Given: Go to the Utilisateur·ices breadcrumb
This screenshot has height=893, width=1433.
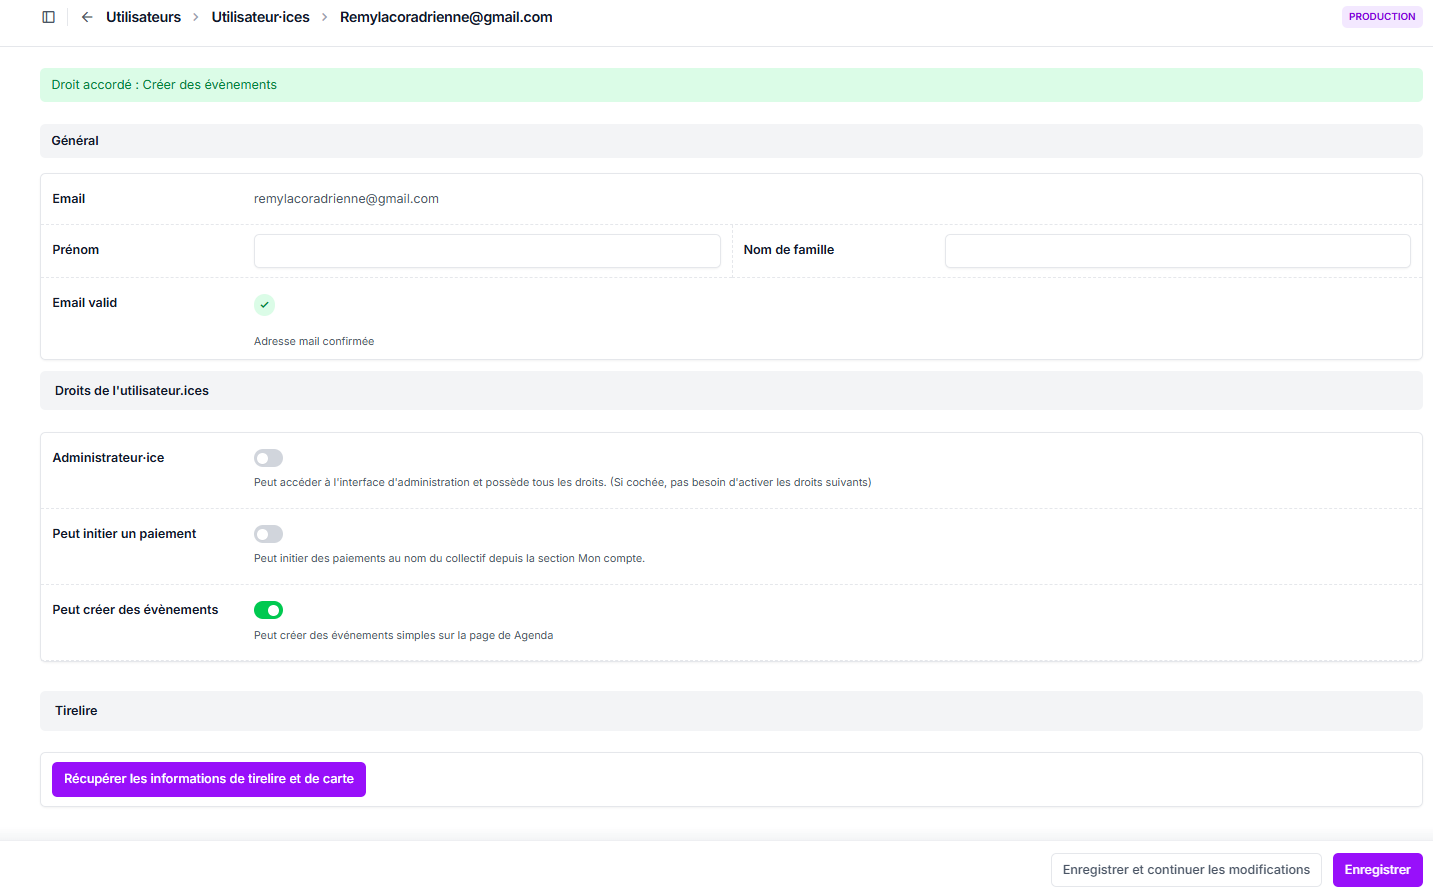Looking at the screenshot, I should [260, 17].
